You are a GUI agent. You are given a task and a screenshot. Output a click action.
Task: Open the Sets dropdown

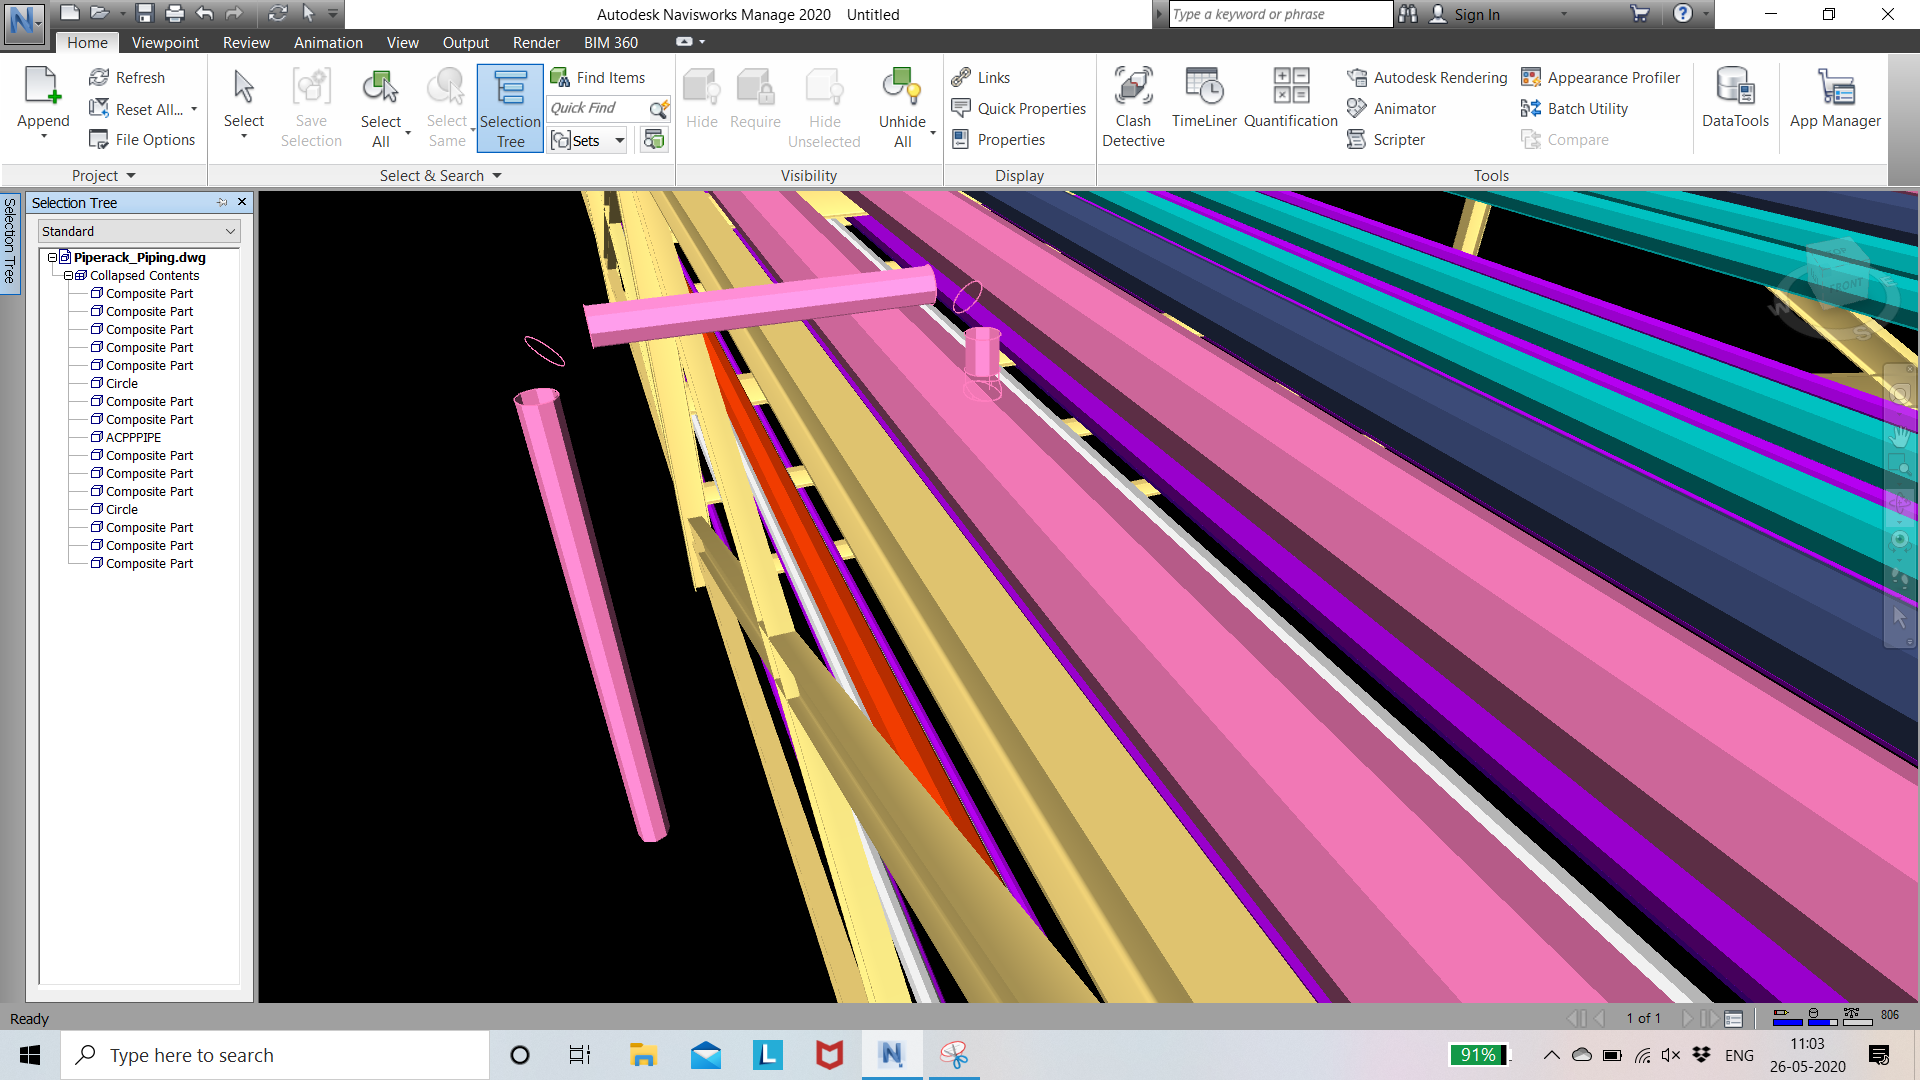pyautogui.click(x=620, y=140)
